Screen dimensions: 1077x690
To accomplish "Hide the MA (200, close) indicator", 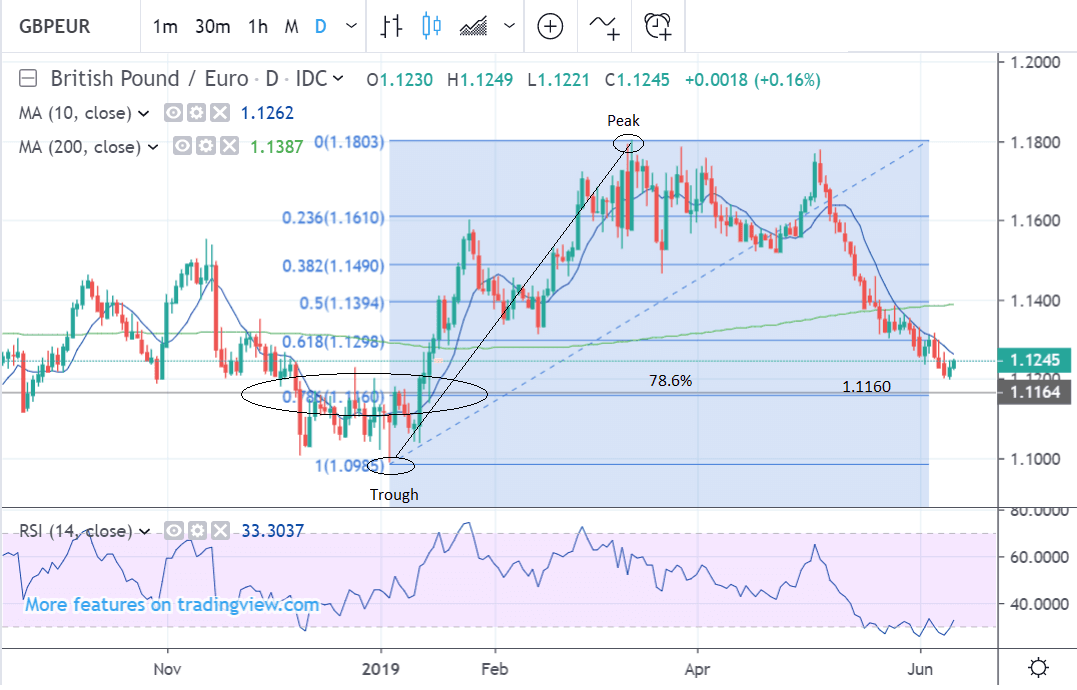I will click(183, 146).
